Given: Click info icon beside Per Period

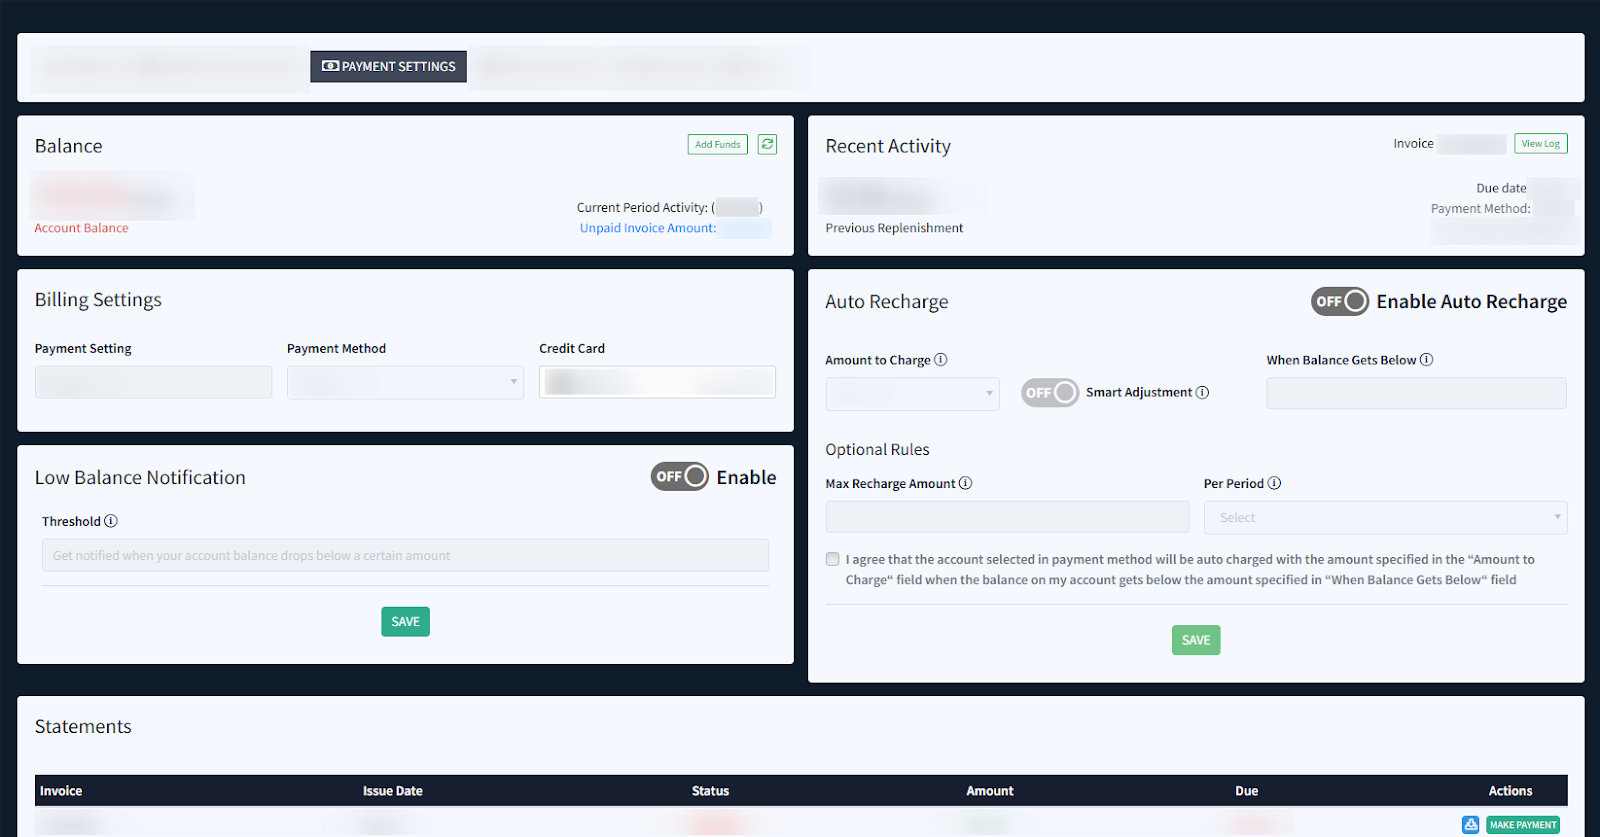Looking at the screenshot, I should coord(1275,483).
